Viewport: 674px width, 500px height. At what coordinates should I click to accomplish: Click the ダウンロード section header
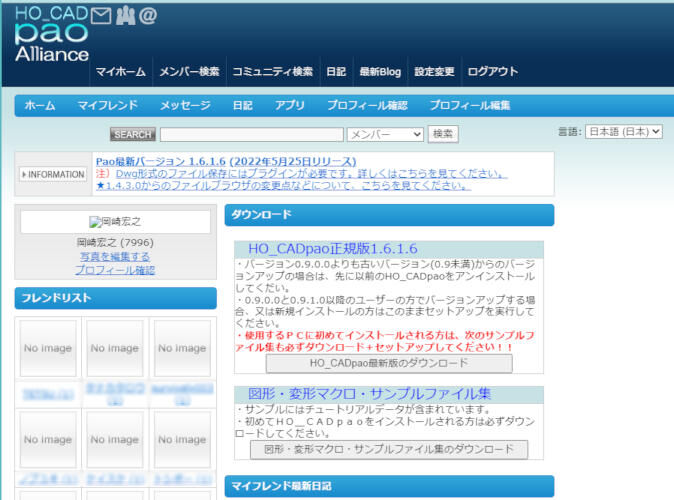[x=389, y=215]
